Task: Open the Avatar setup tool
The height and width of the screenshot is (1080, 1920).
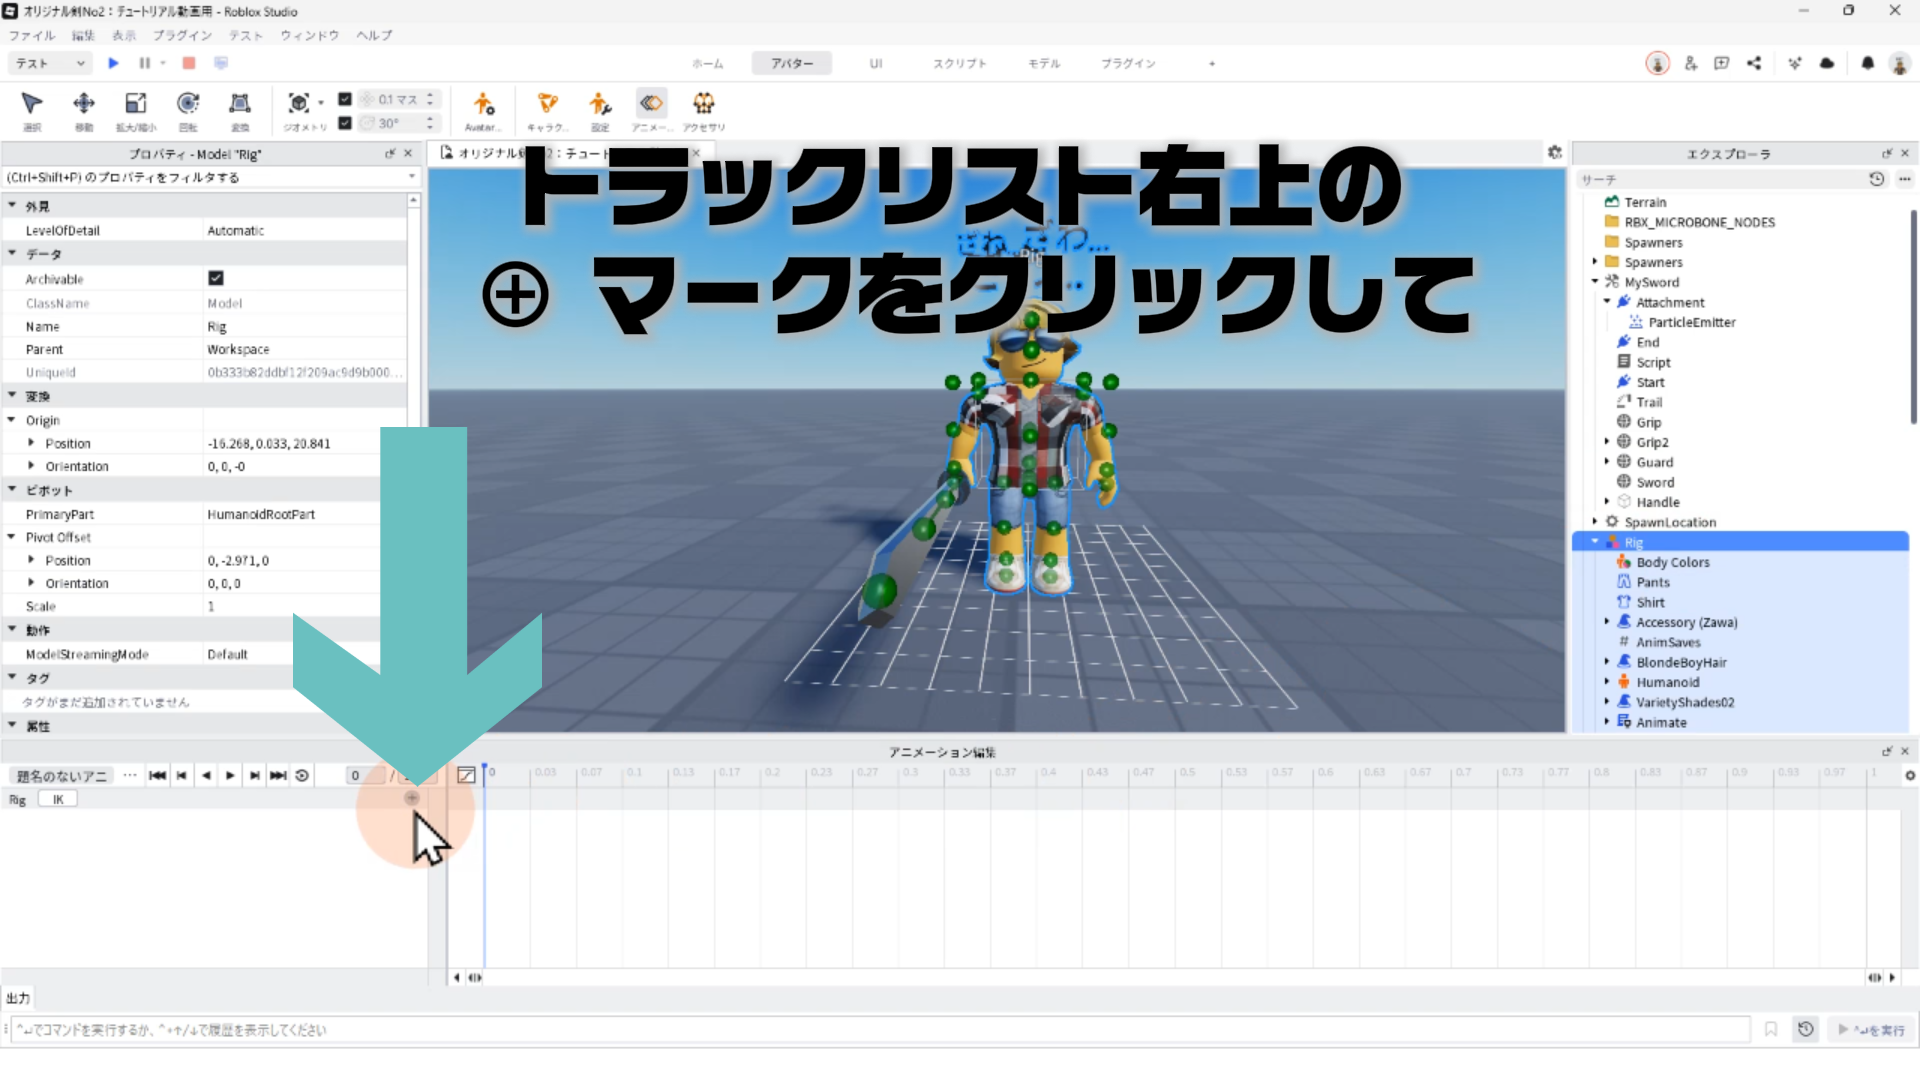Action: tap(483, 104)
